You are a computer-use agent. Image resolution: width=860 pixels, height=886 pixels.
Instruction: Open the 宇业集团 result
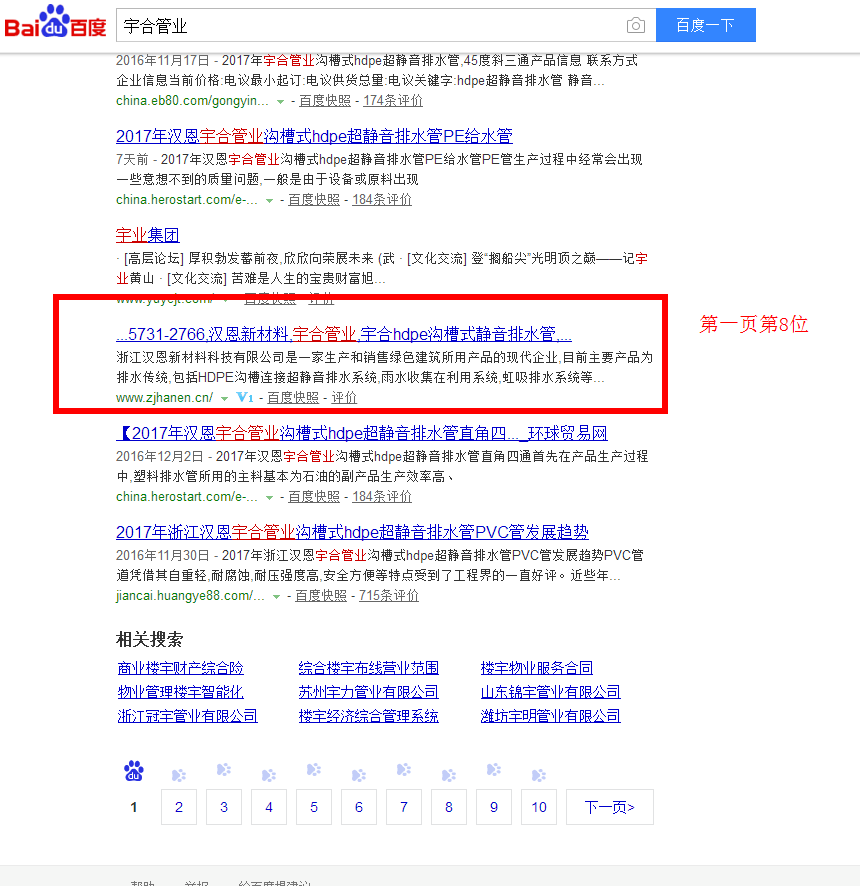tap(147, 235)
